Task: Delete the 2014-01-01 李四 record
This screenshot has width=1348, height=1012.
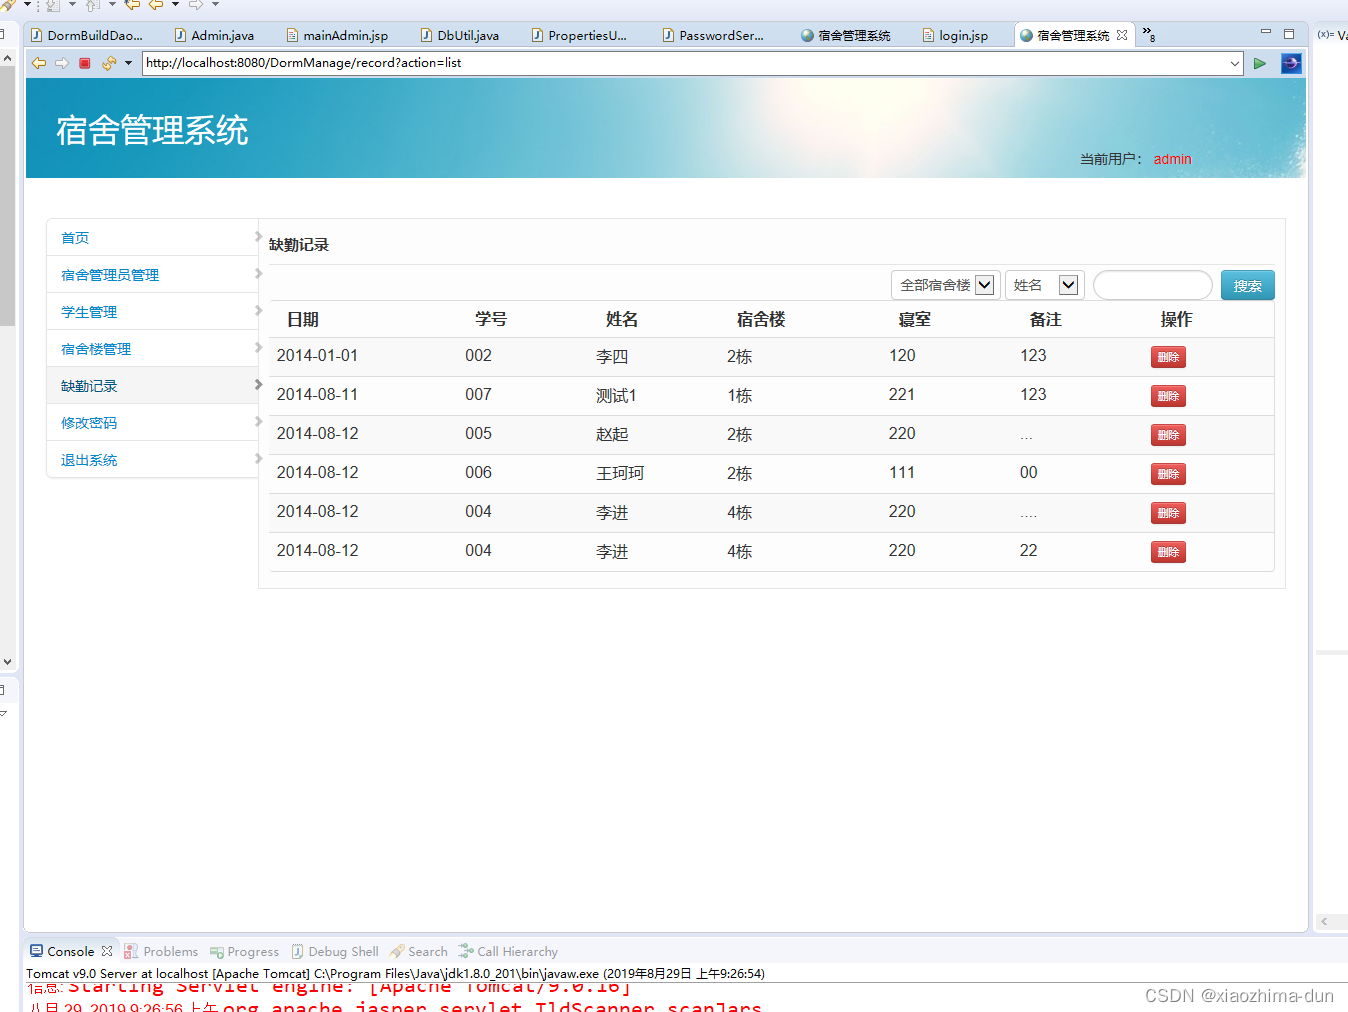Action: [1168, 357]
